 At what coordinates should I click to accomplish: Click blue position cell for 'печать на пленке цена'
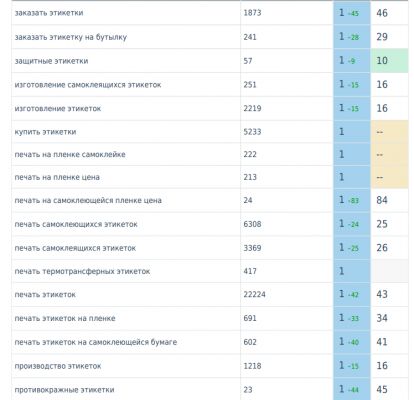click(x=352, y=177)
